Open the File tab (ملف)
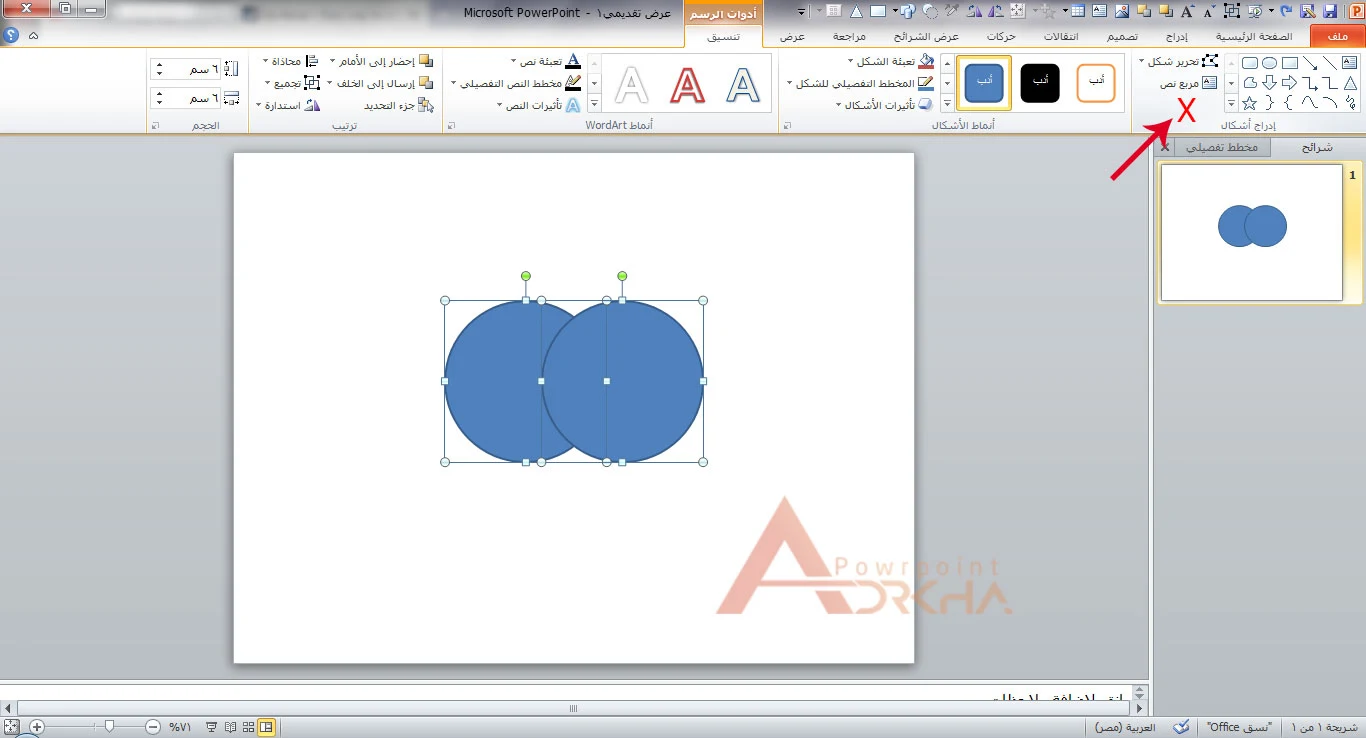The height and width of the screenshot is (738, 1366). (x=1337, y=36)
